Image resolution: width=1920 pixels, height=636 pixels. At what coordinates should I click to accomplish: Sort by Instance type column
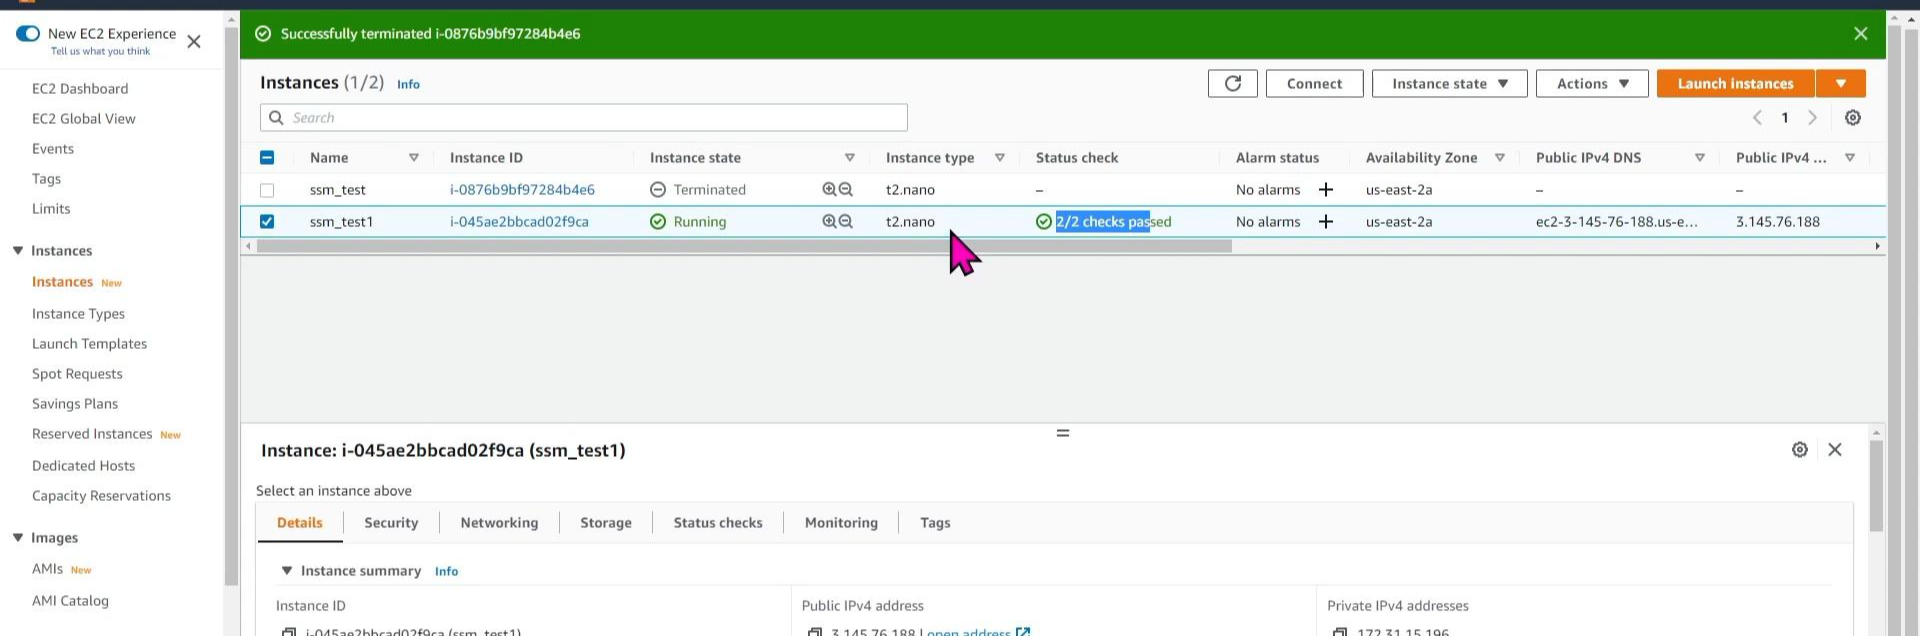999,158
